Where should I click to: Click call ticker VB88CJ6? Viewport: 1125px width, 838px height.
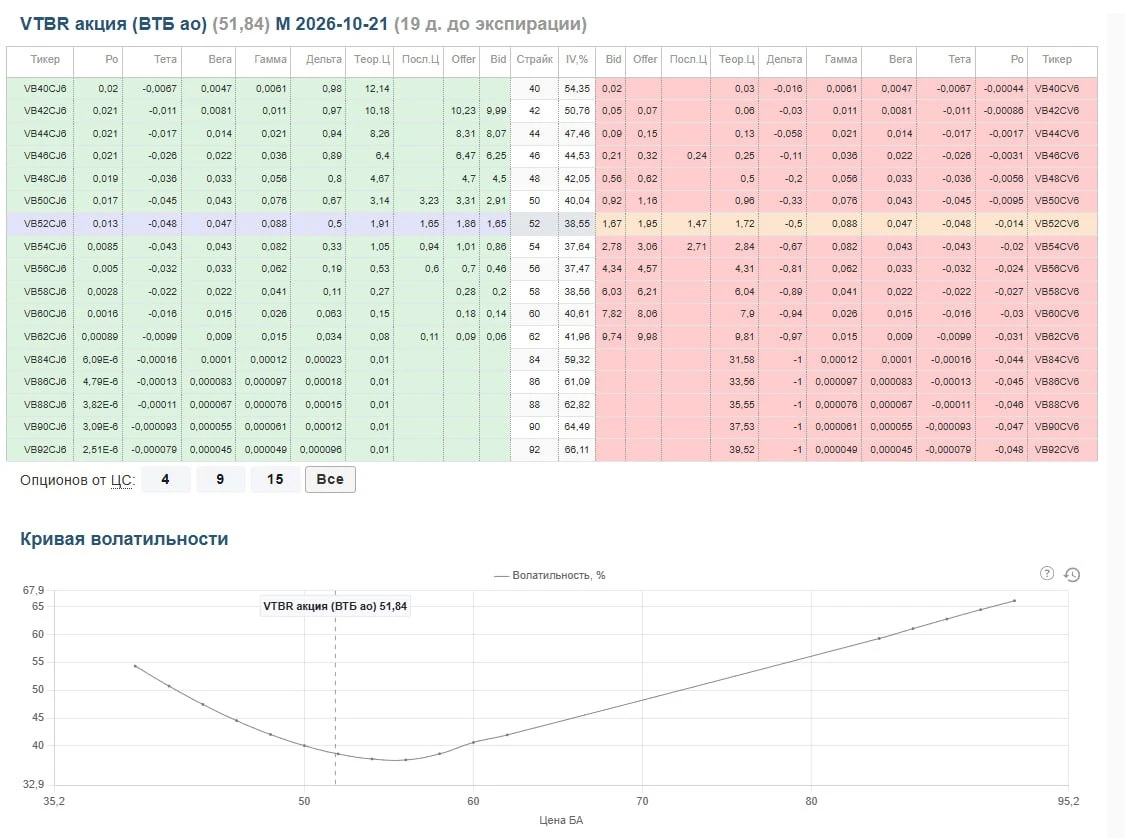(45, 405)
